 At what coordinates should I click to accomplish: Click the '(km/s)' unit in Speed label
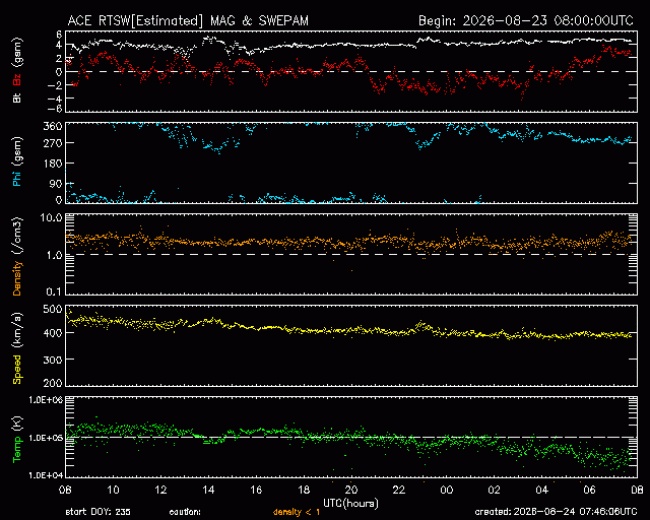pos(17,330)
